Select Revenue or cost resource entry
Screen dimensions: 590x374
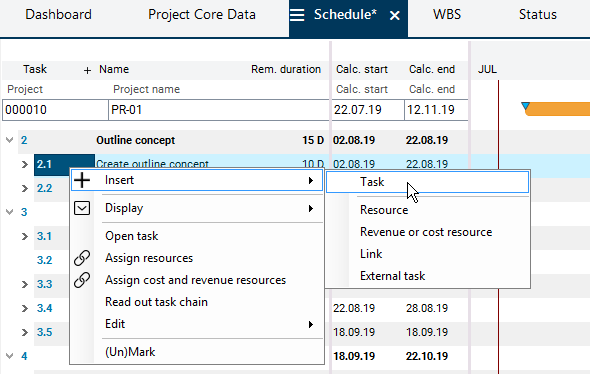[x=426, y=232]
